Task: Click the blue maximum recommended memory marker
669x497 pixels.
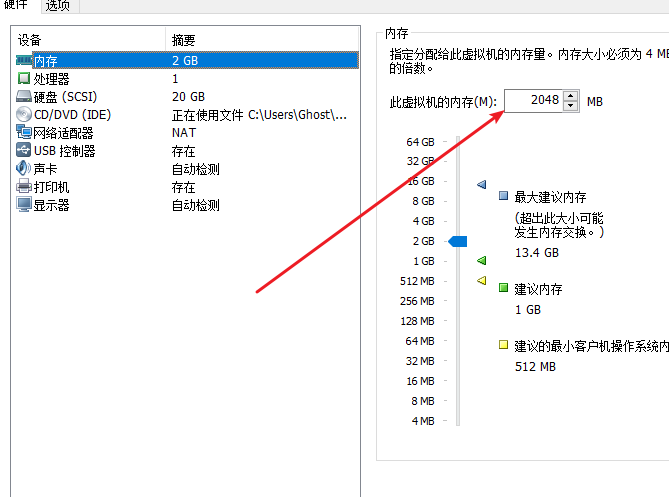Action: click(482, 184)
